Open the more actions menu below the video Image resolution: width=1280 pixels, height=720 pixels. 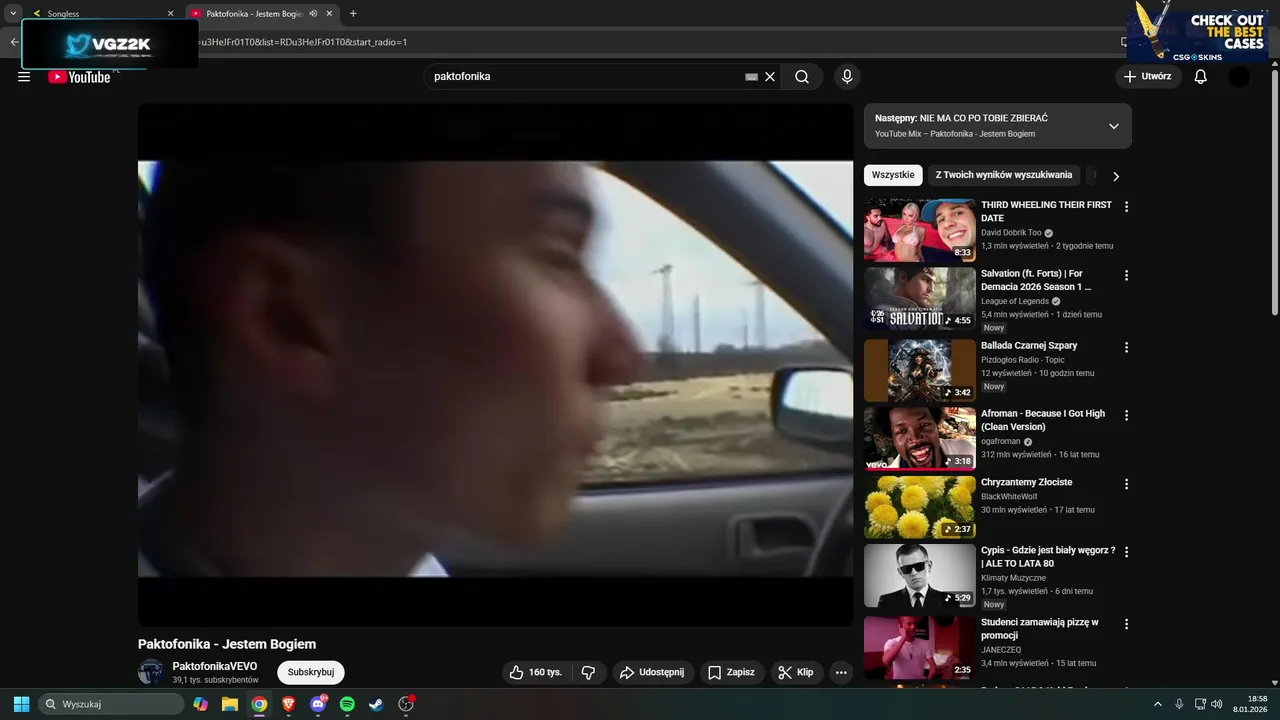click(841, 672)
